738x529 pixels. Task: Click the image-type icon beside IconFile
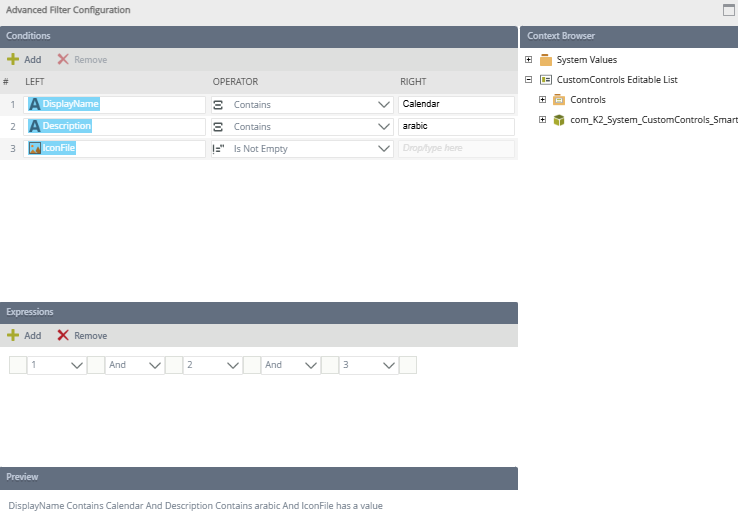pos(35,148)
